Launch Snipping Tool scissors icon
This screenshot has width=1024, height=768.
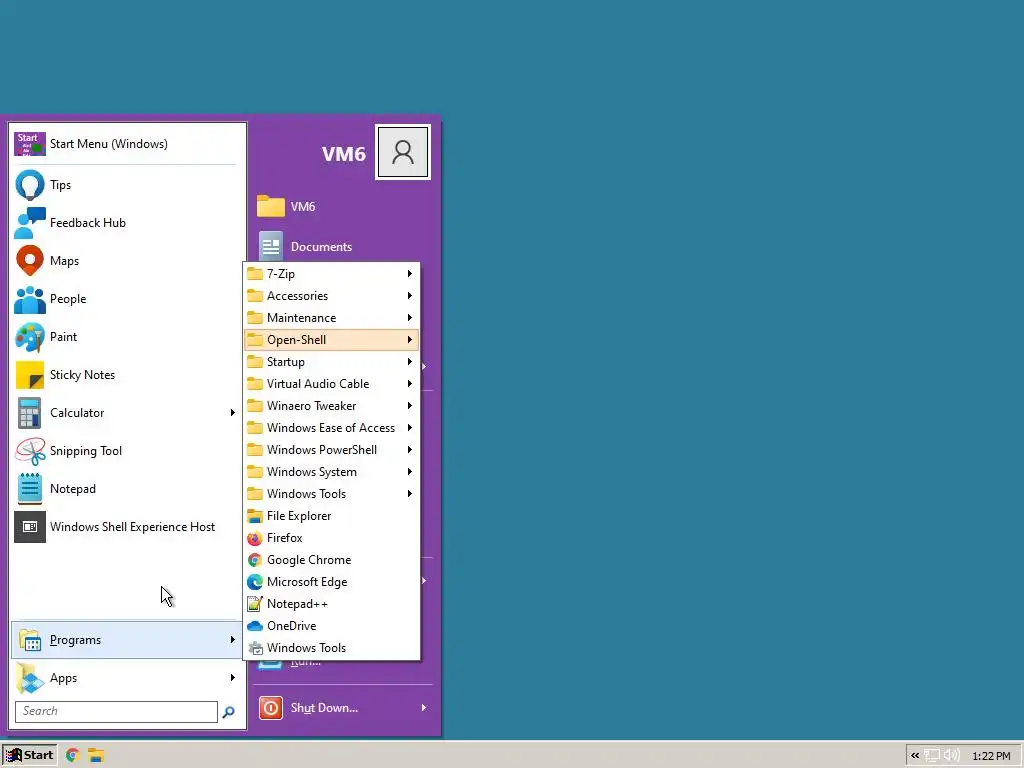click(x=29, y=451)
